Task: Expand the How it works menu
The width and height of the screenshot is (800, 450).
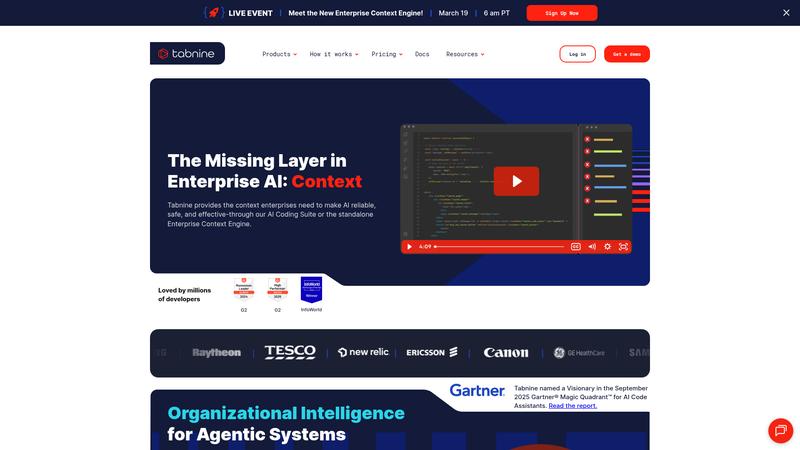Action: 334,54
